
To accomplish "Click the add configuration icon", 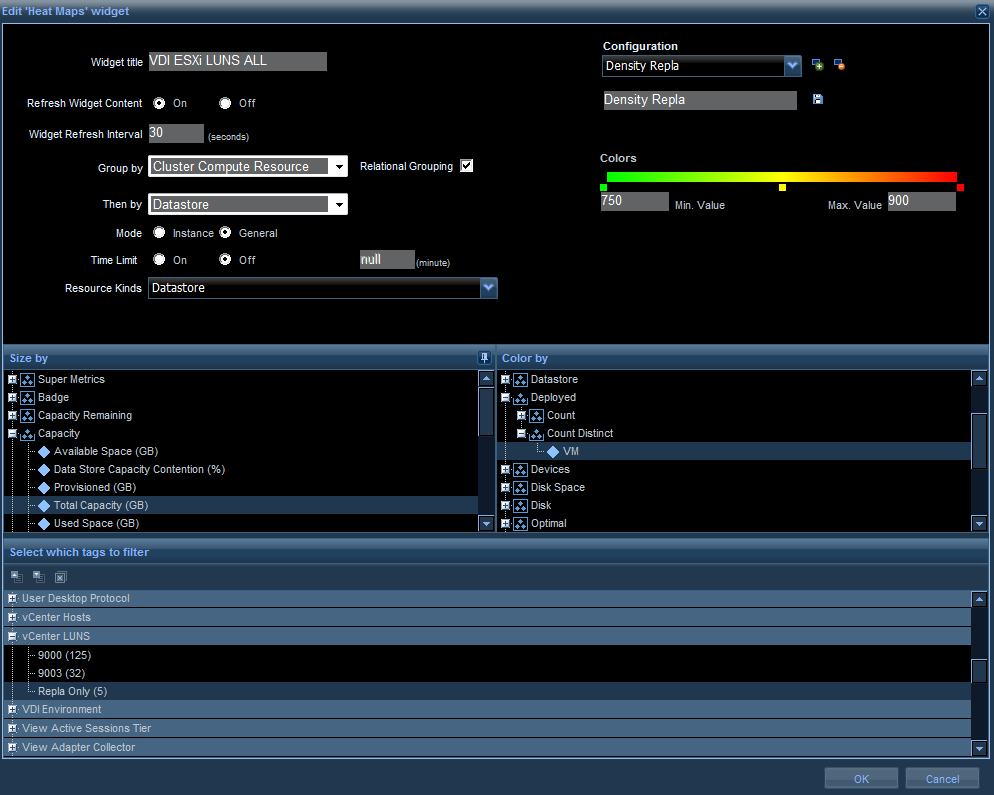I will pyautogui.click(x=817, y=66).
